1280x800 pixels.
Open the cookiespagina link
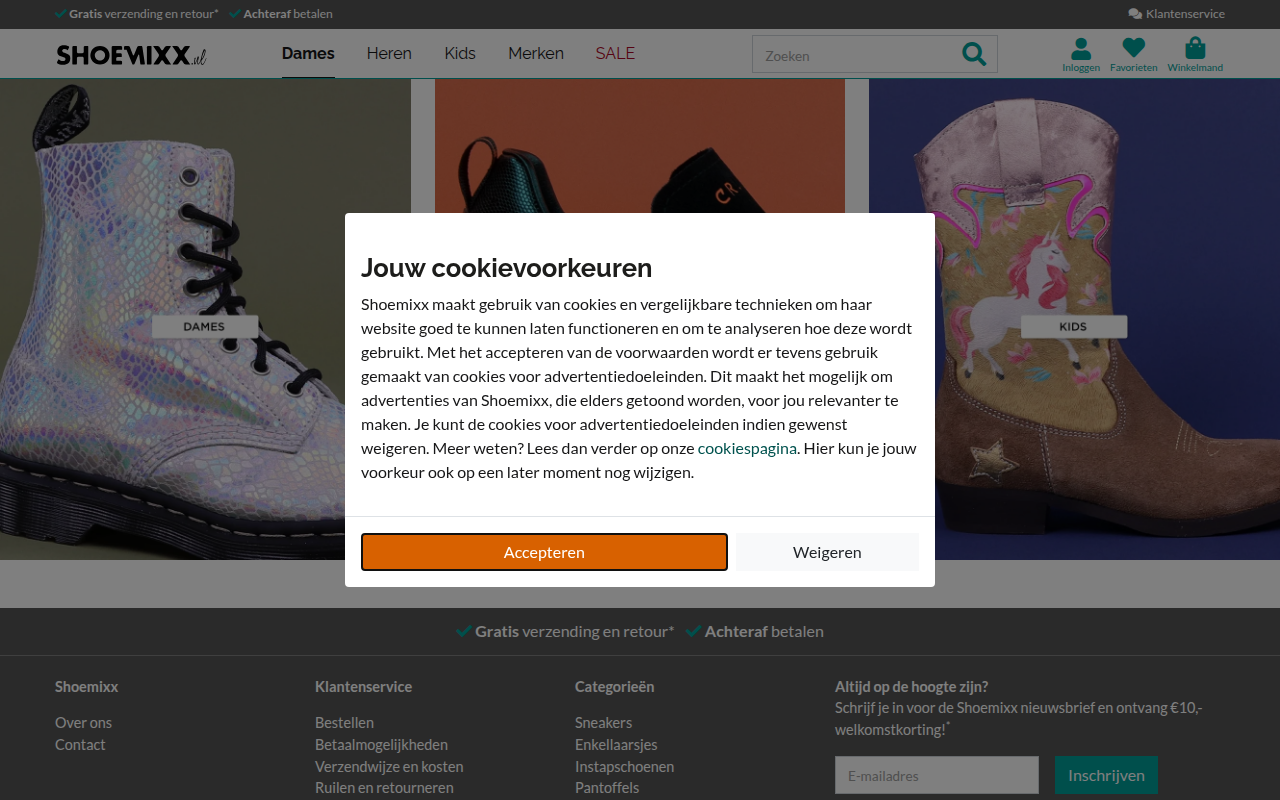pyautogui.click(x=747, y=448)
